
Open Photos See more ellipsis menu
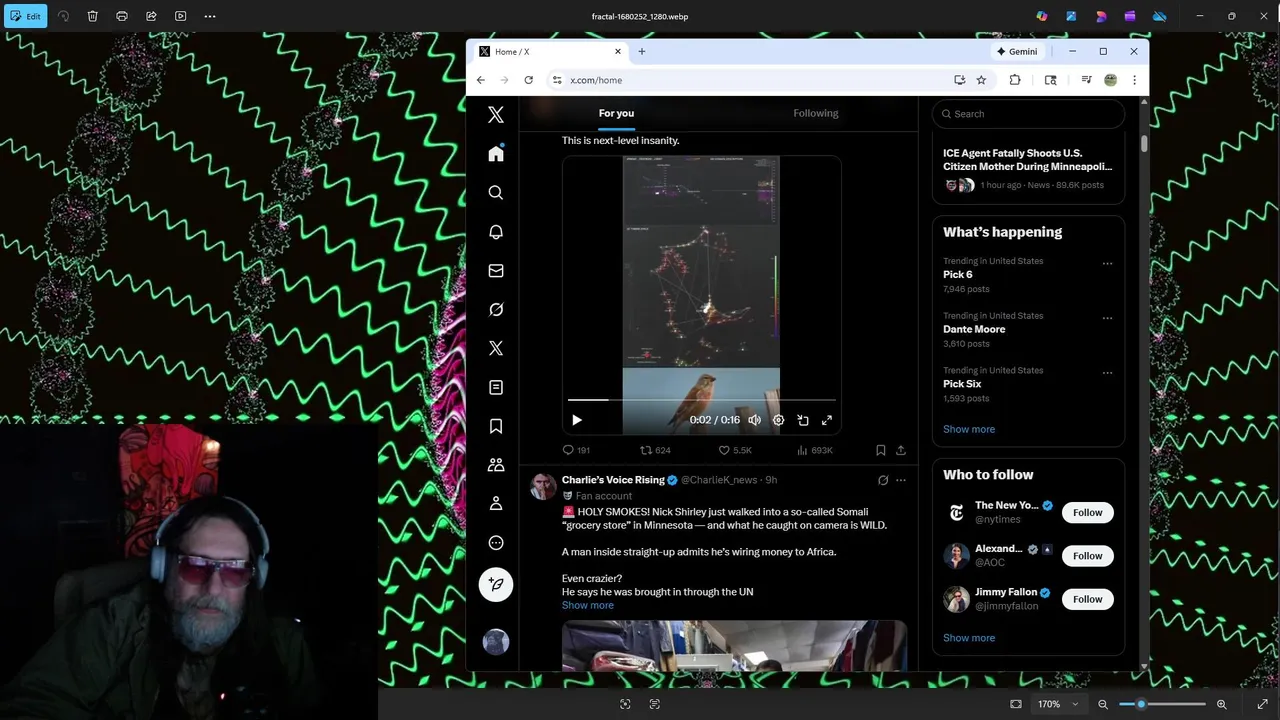click(x=210, y=16)
